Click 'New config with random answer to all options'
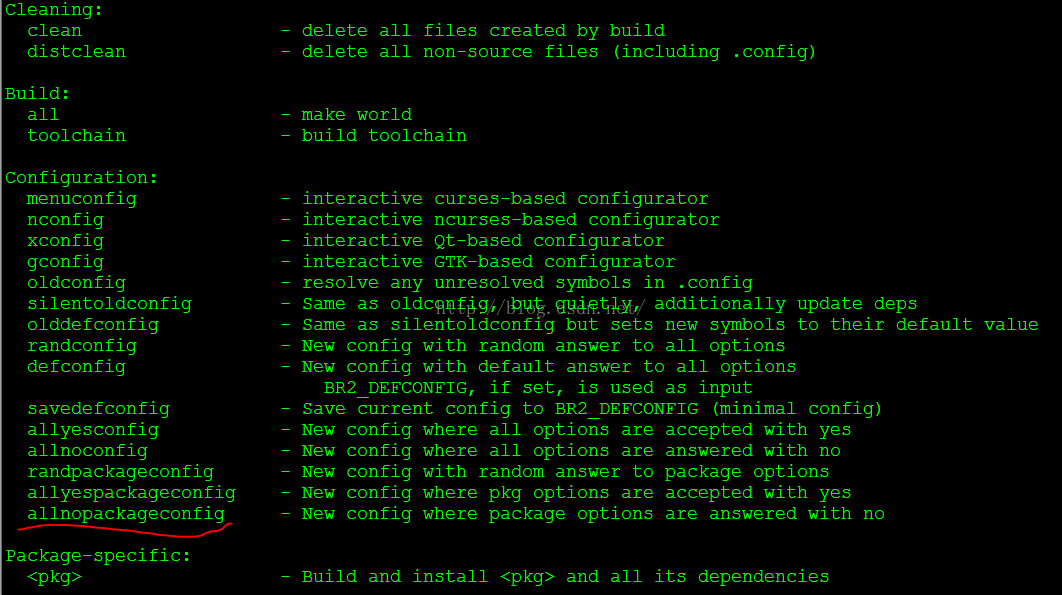Viewport: 1062px width, 595px height. 544,346
